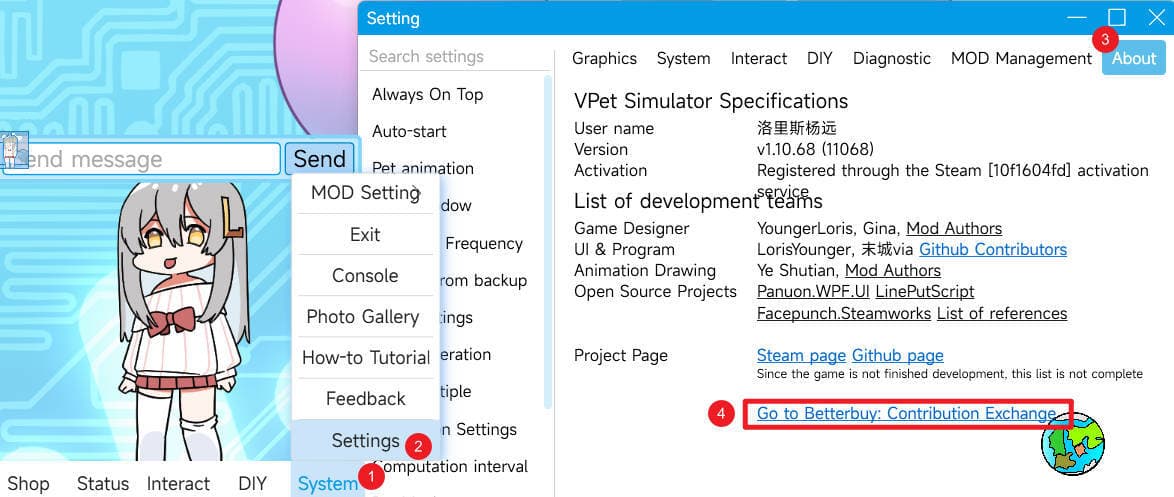The width and height of the screenshot is (1174, 497).
Task: Expand the MOD Setting submenu arrow
Action: 416,193
